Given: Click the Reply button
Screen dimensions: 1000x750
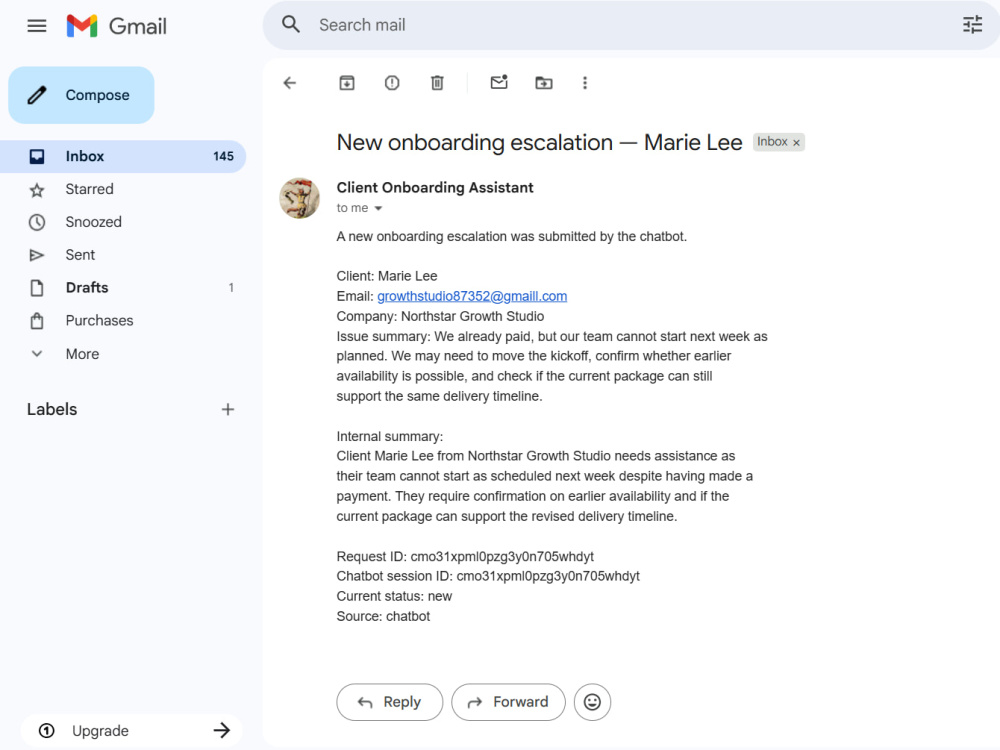Looking at the screenshot, I should [390, 702].
